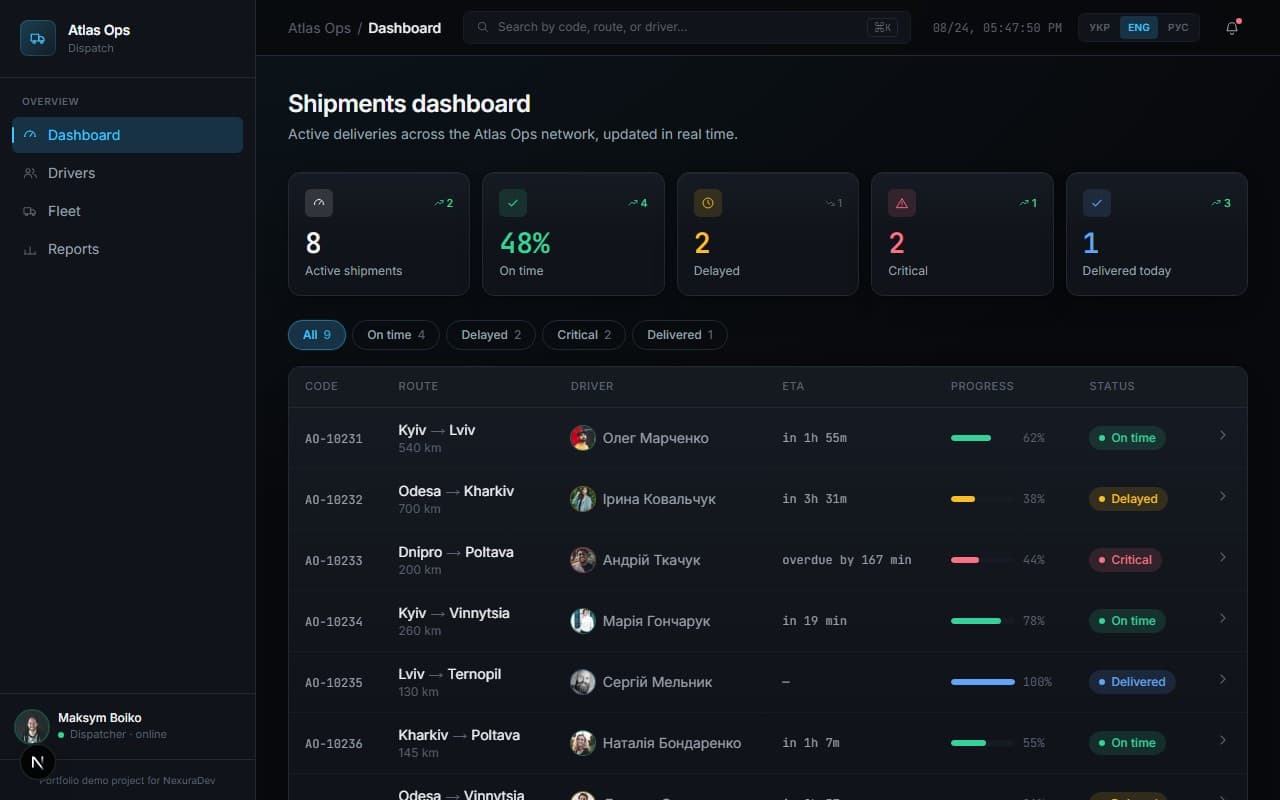Viewport: 1280px width, 800px height.
Task: Focus the search by code, route, driver field
Action: (687, 27)
